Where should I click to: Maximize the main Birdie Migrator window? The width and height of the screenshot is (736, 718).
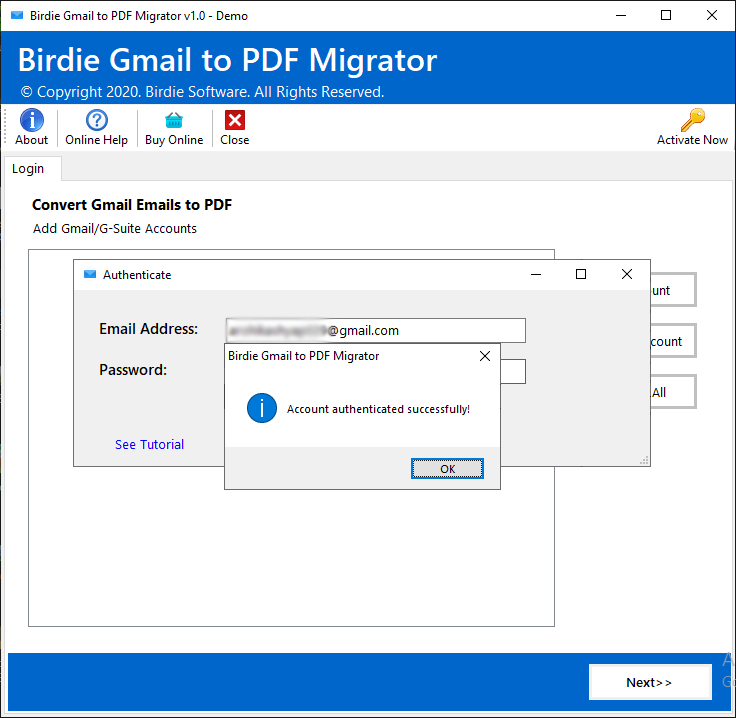[x=666, y=15]
